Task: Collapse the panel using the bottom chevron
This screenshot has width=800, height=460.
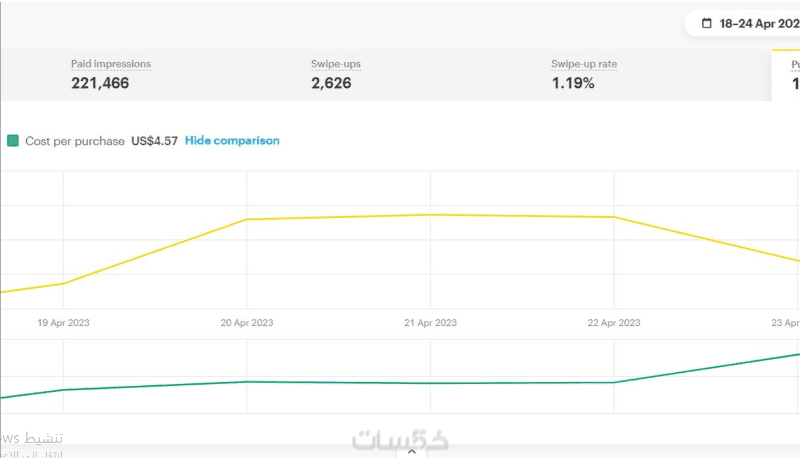Action: coord(411,452)
